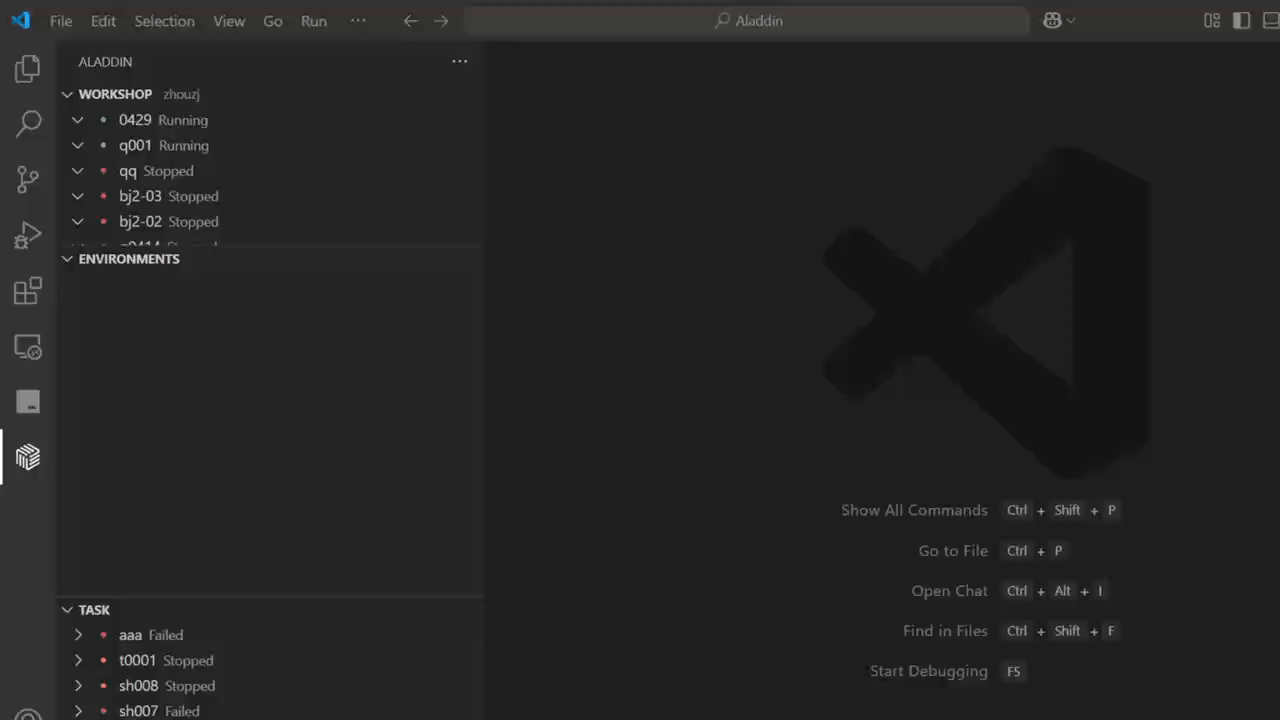Screen dimensions: 1280x720
Task: Expand the aaa Failed task
Action: pyautogui.click(x=78, y=635)
